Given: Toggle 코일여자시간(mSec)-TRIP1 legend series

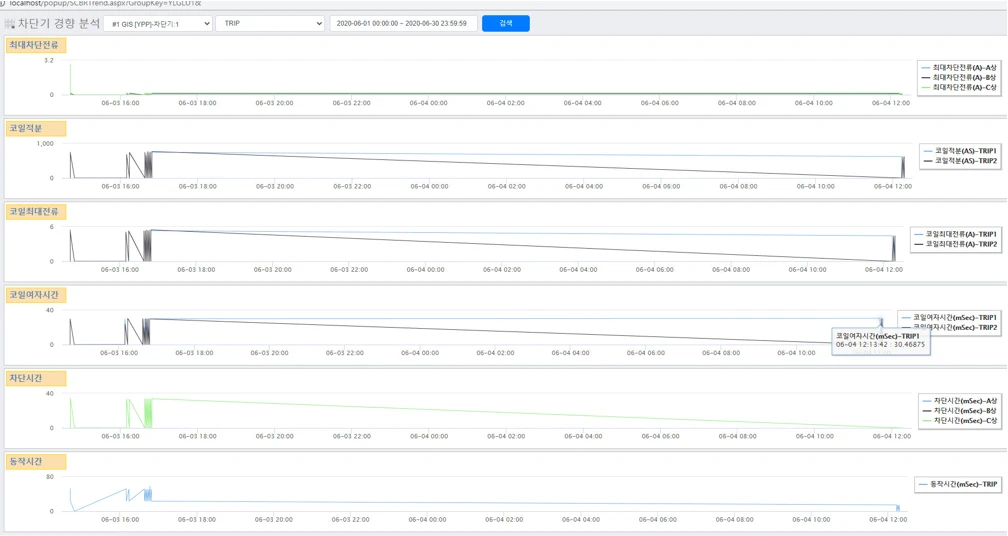Looking at the screenshot, I should (x=950, y=317).
